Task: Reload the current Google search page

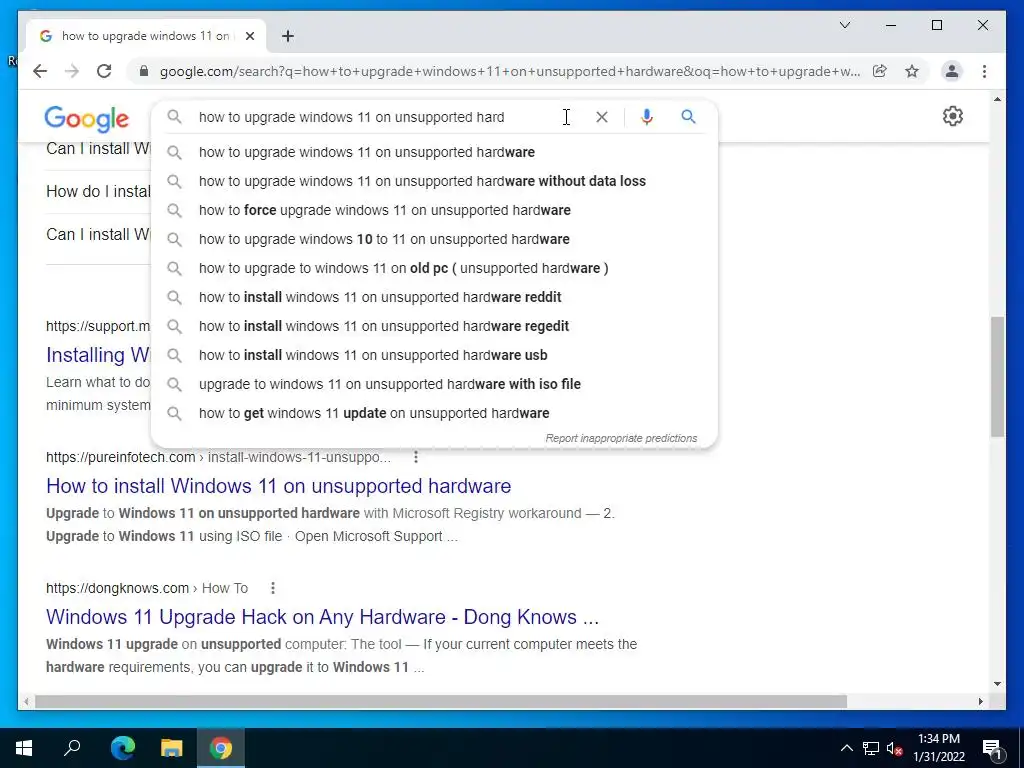Action: tap(104, 71)
